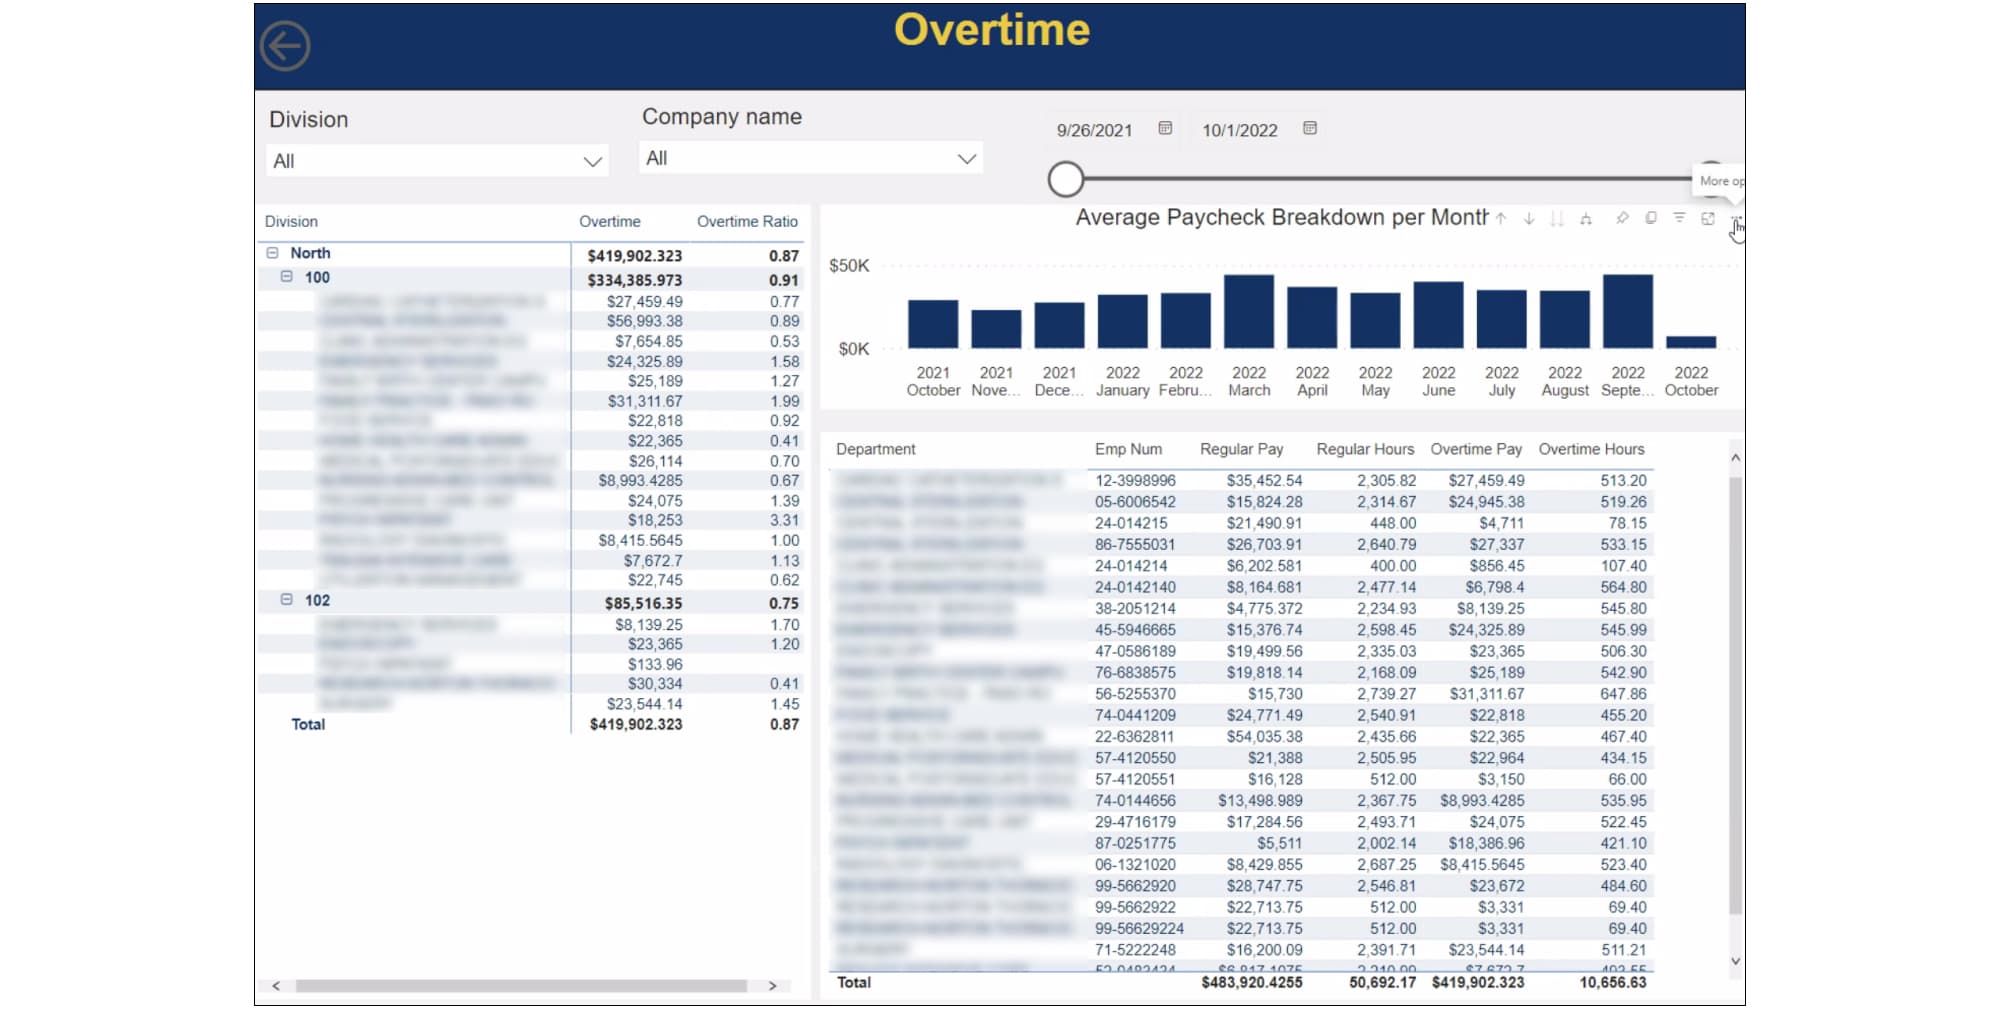Pin the Average Paycheck chart visual

pos(1622,218)
